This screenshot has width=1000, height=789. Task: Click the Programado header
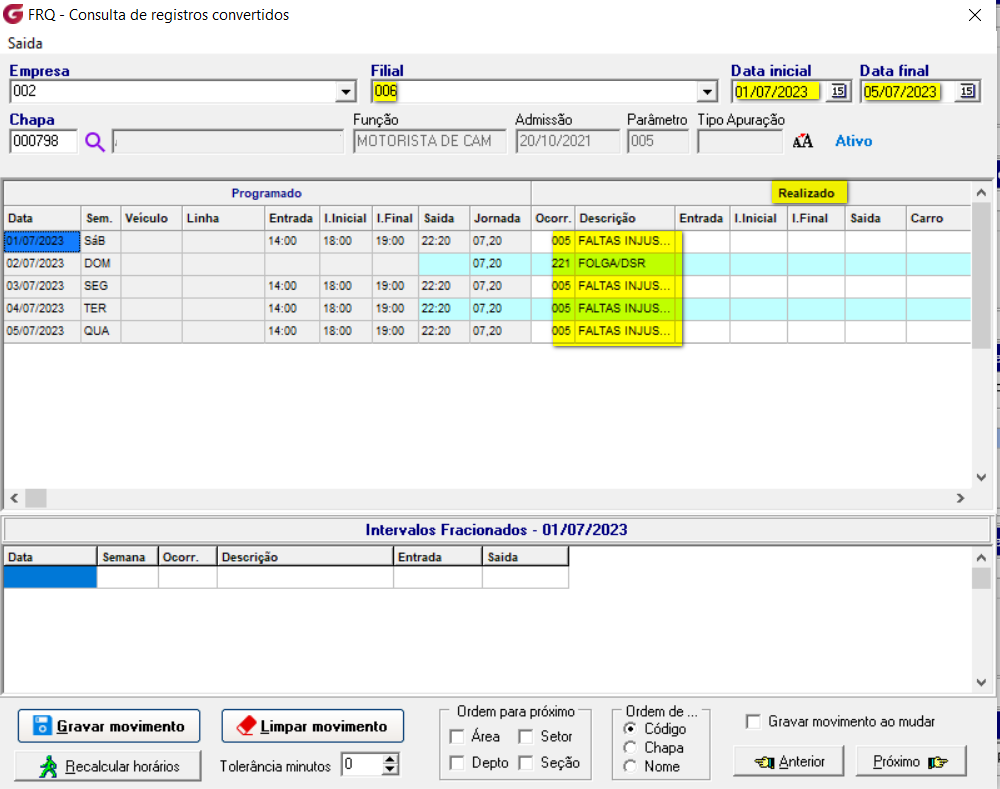[x=267, y=193]
